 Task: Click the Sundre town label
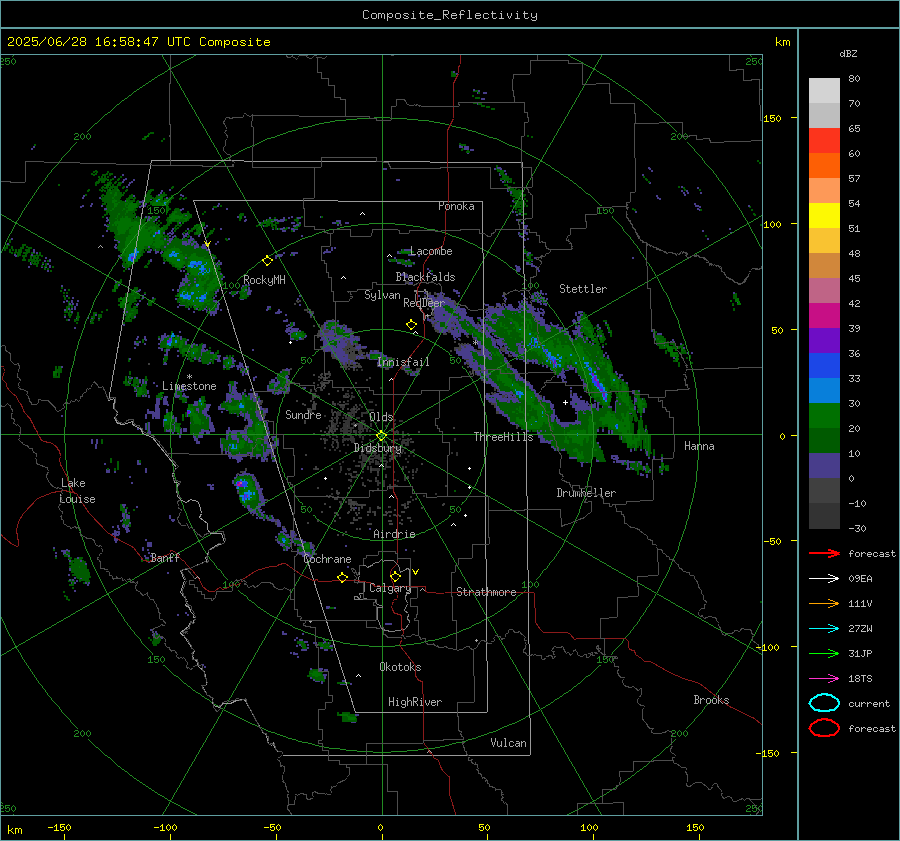303,415
